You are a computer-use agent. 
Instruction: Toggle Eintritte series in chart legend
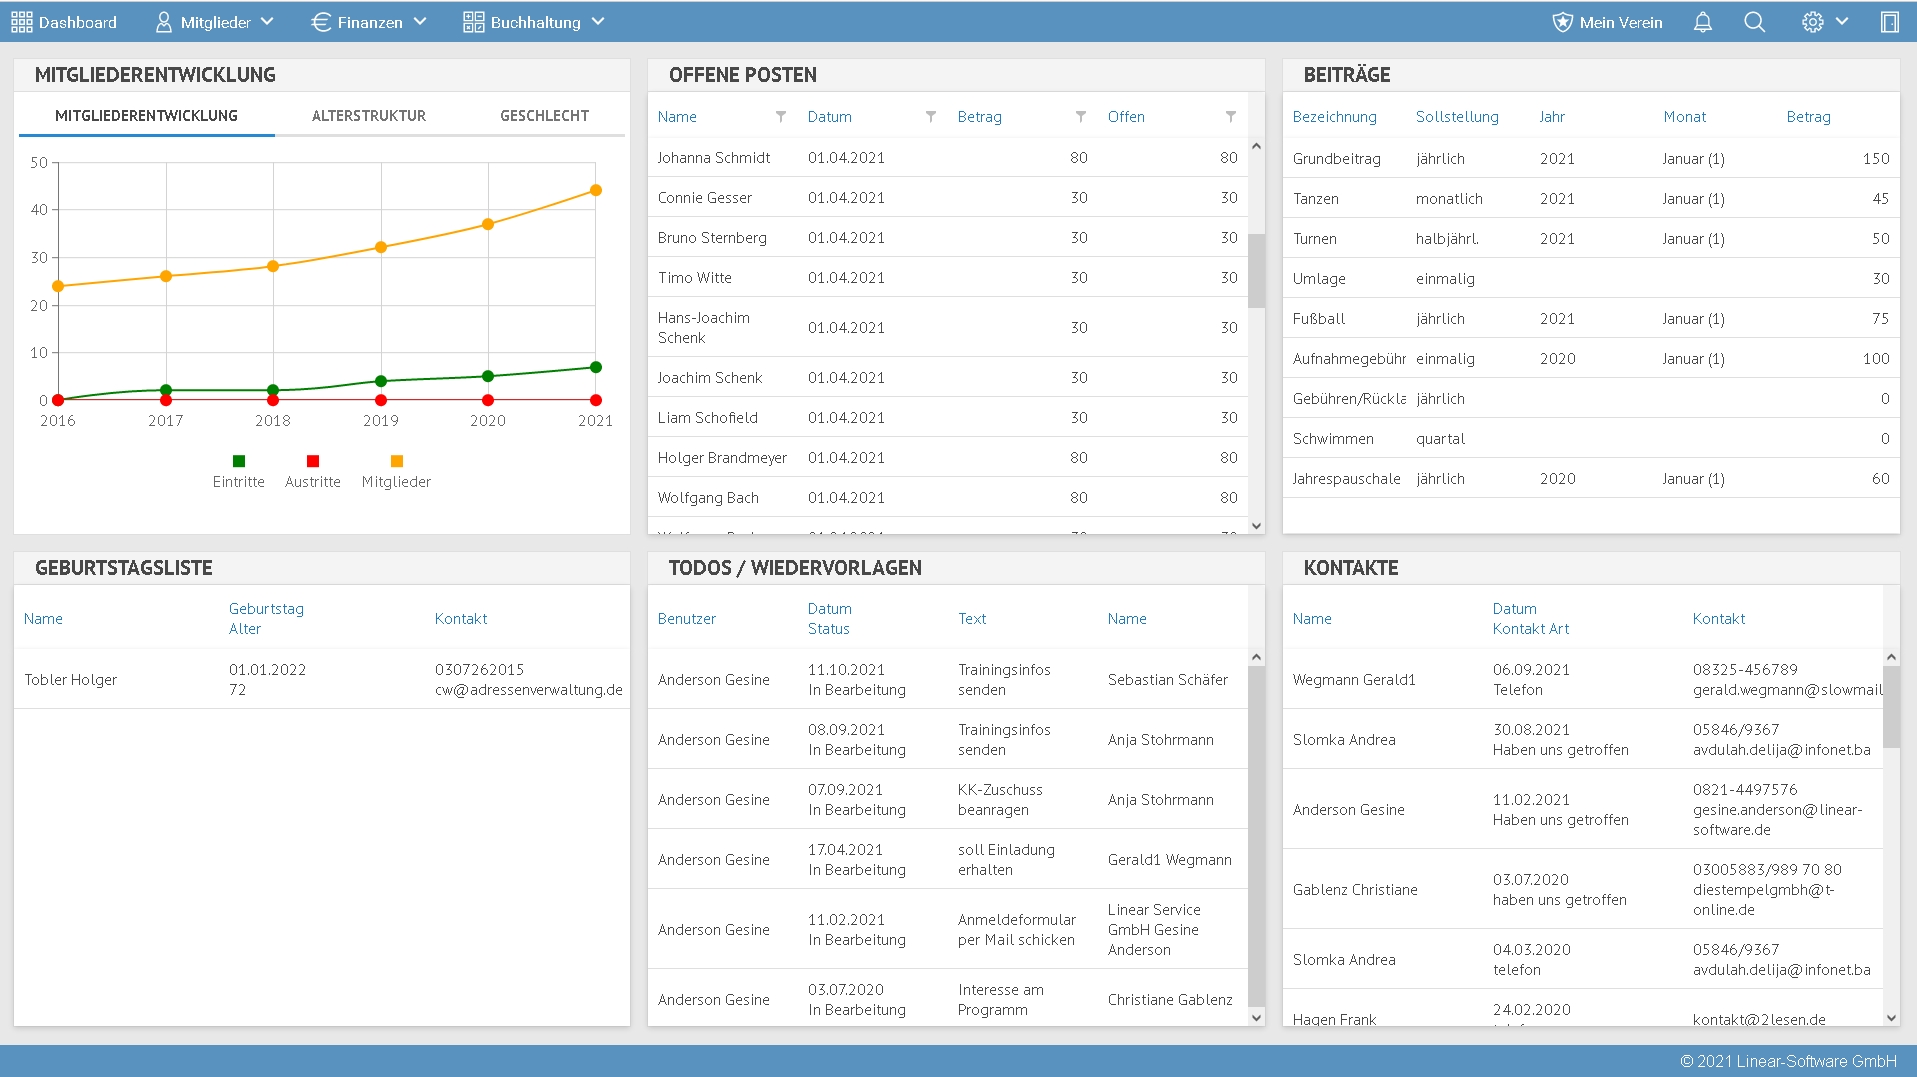(239, 471)
